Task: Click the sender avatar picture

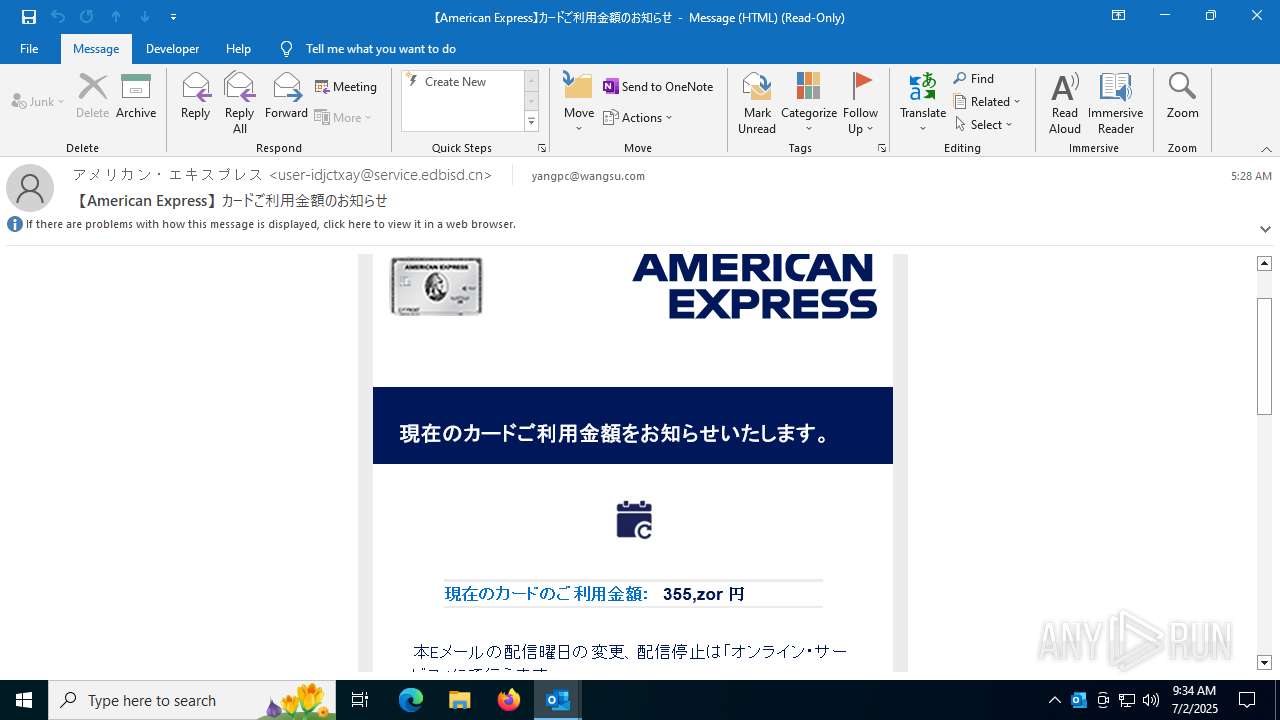Action: (30, 188)
